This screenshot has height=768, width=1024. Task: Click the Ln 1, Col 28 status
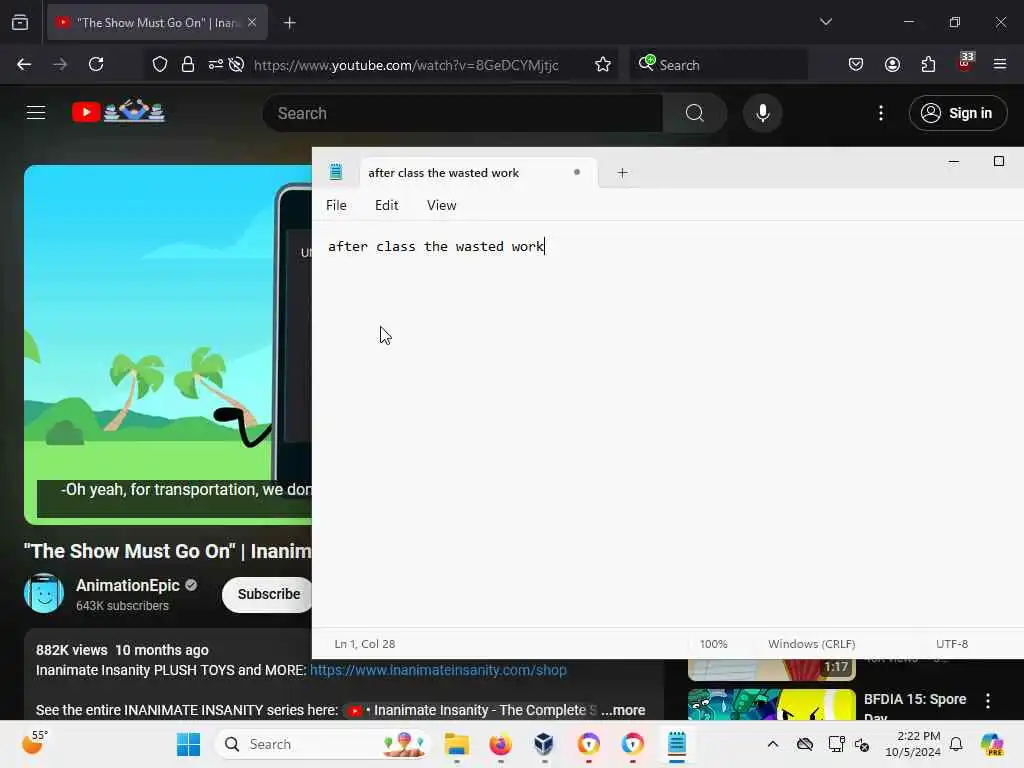pos(364,644)
